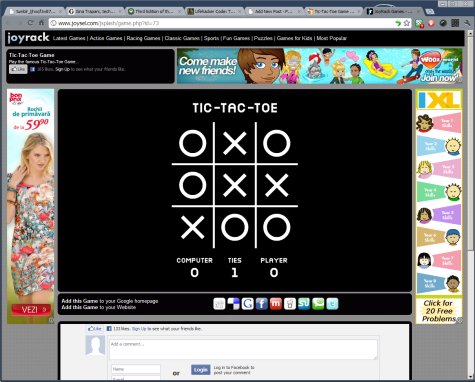Screen dimensions: 475x382
Task: Focus the Add a comment box
Action: (x=243, y=349)
